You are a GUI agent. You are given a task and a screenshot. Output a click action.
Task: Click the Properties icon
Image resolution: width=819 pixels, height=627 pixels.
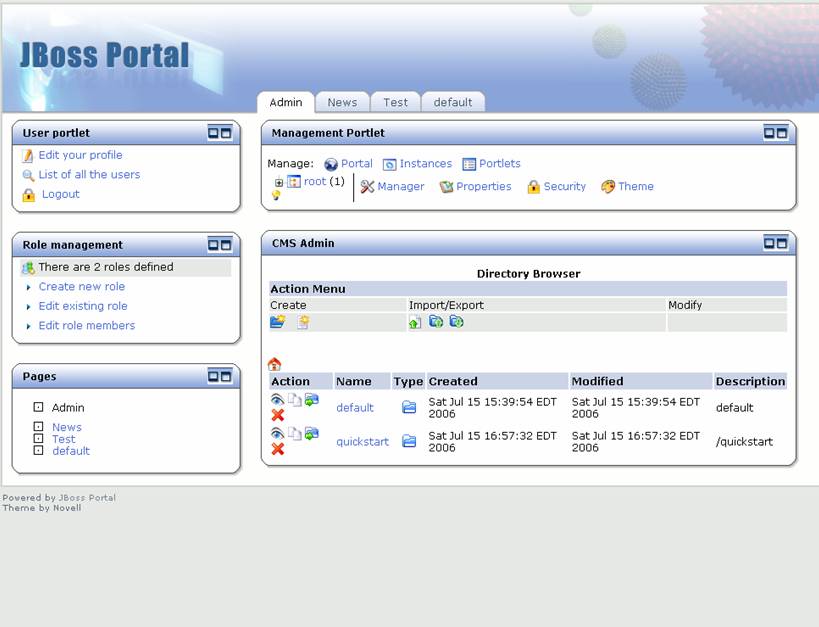tap(446, 187)
